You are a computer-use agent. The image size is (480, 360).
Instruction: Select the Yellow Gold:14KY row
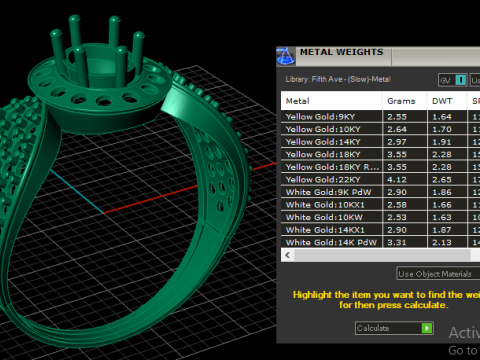pos(380,142)
